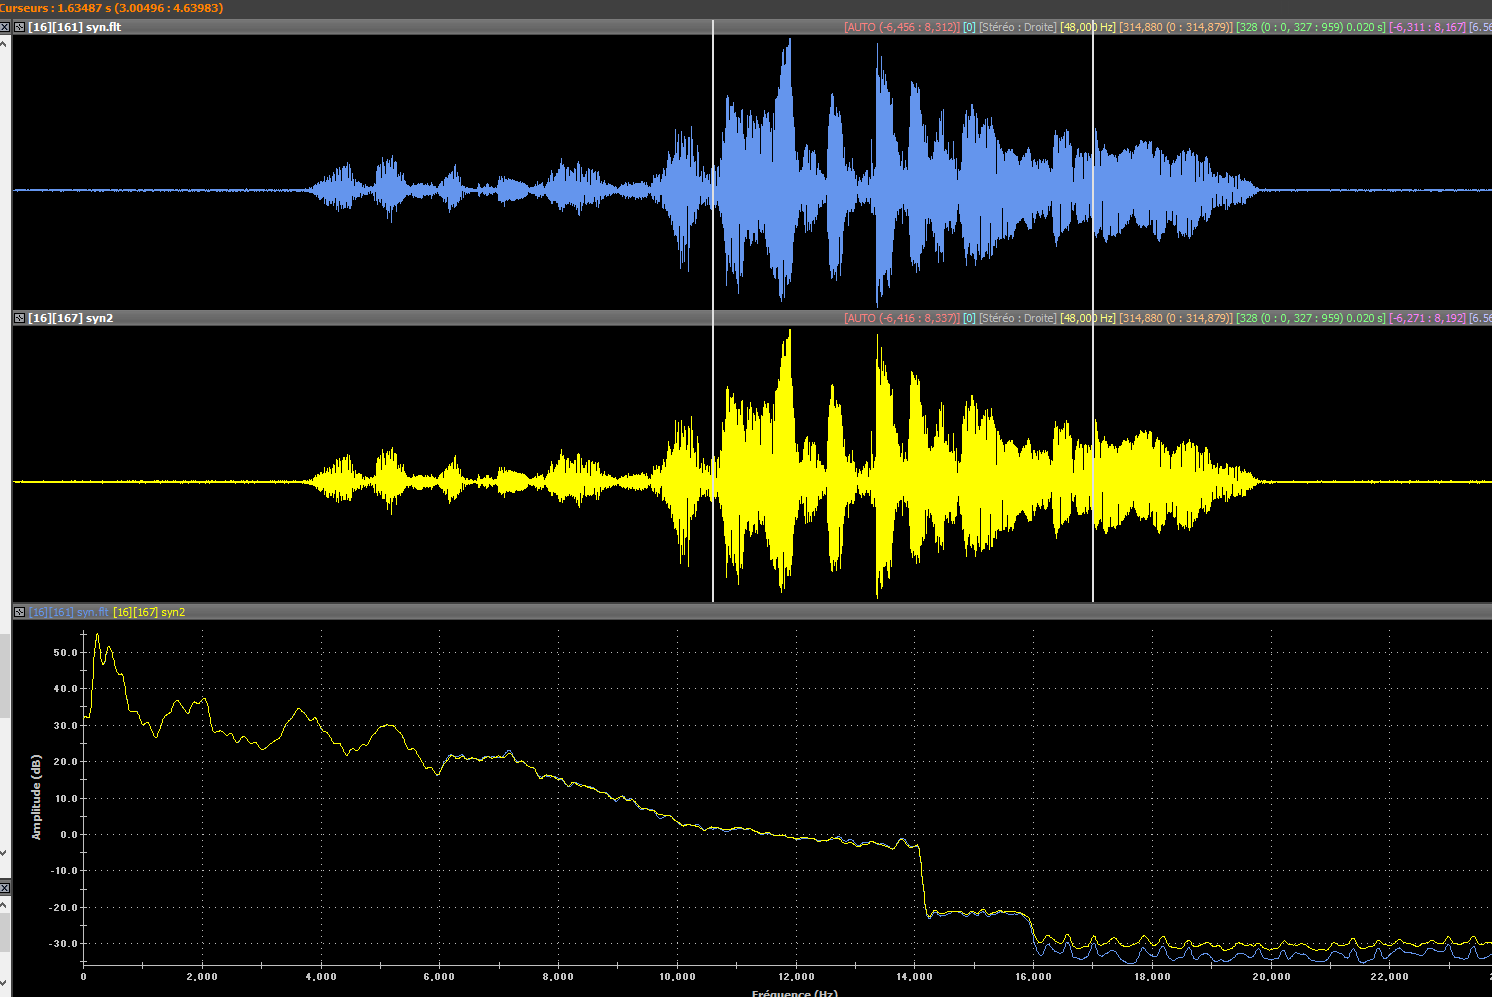
Task: Click the cyan [0] channel label on syn.flt
Action: click(969, 27)
